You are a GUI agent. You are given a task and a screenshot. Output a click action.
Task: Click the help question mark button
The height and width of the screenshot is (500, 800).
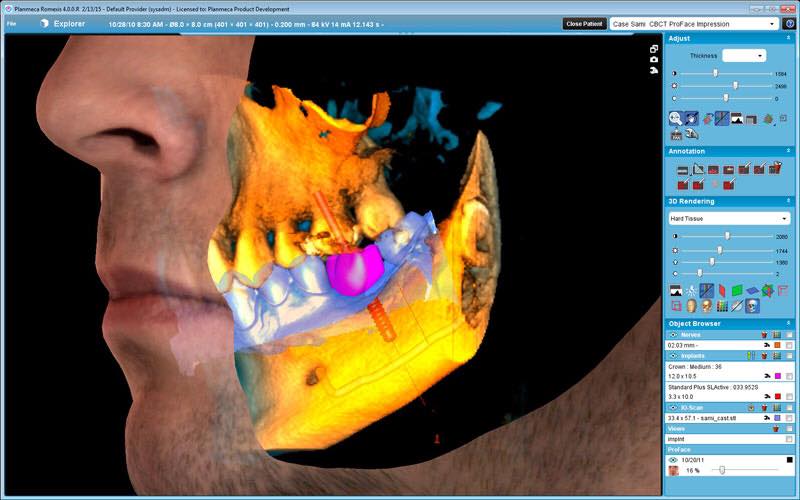point(790,23)
